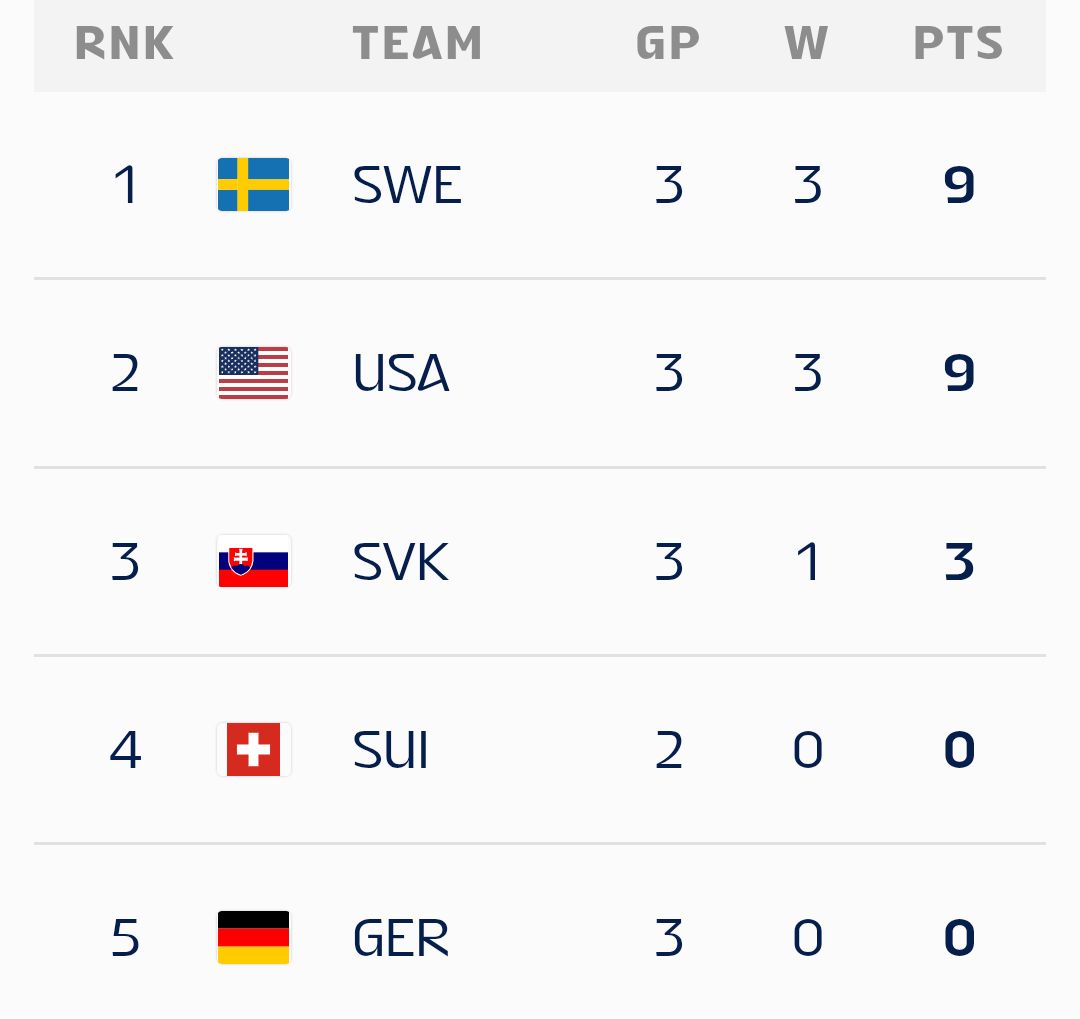Select the SVK team name

(x=401, y=562)
